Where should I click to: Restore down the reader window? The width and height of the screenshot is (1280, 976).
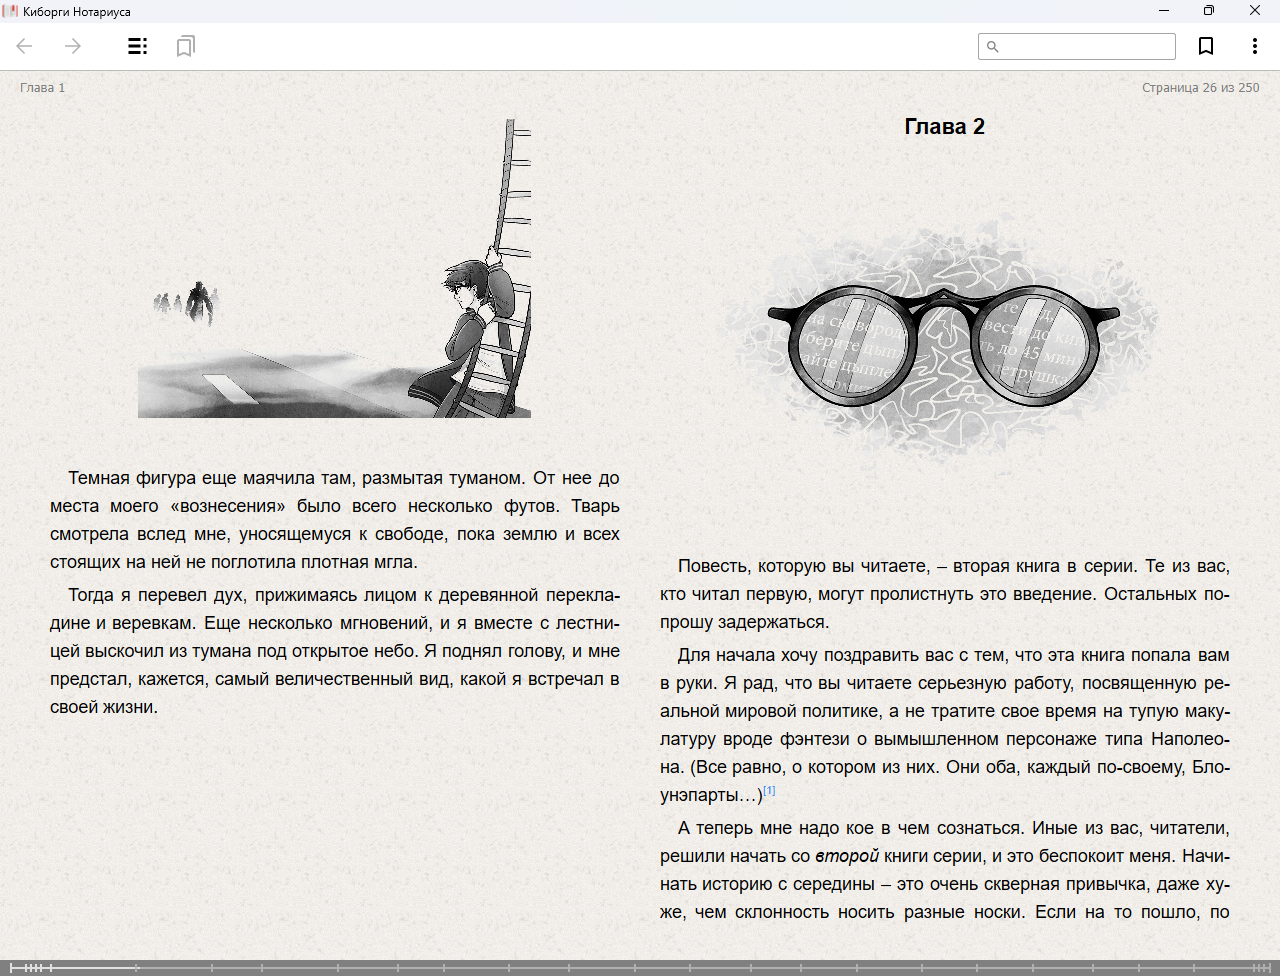pos(1209,11)
